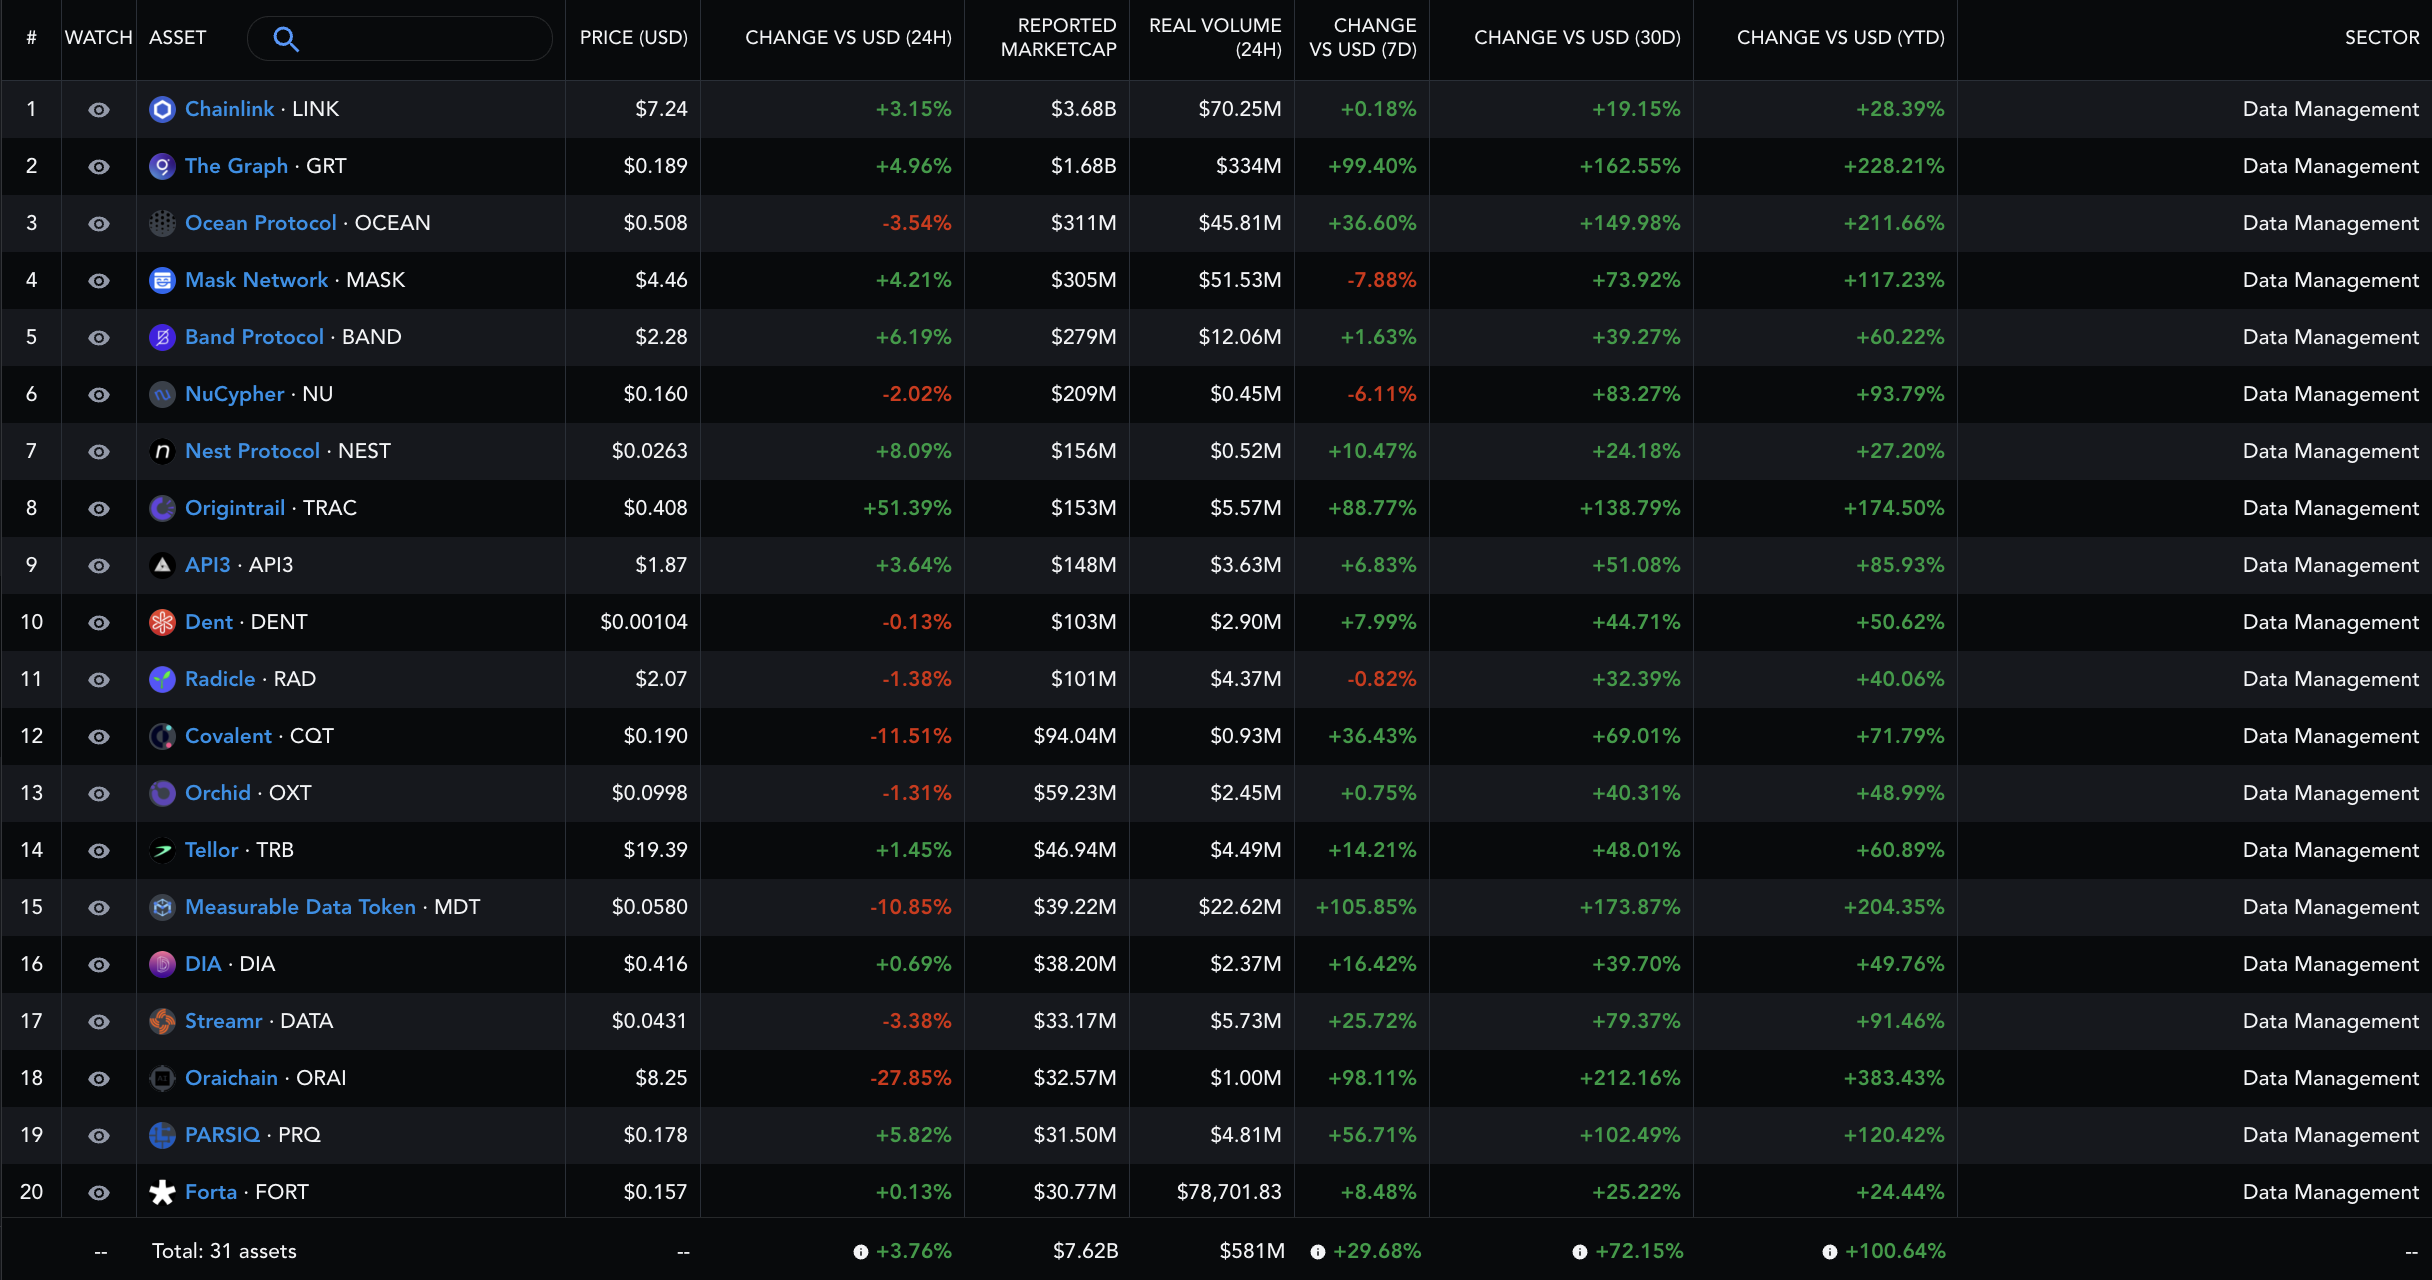Image resolution: width=2432 pixels, height=1280 pixels.
Task: Click the Measurable Data Token logo icon
Action: (162, 907)
